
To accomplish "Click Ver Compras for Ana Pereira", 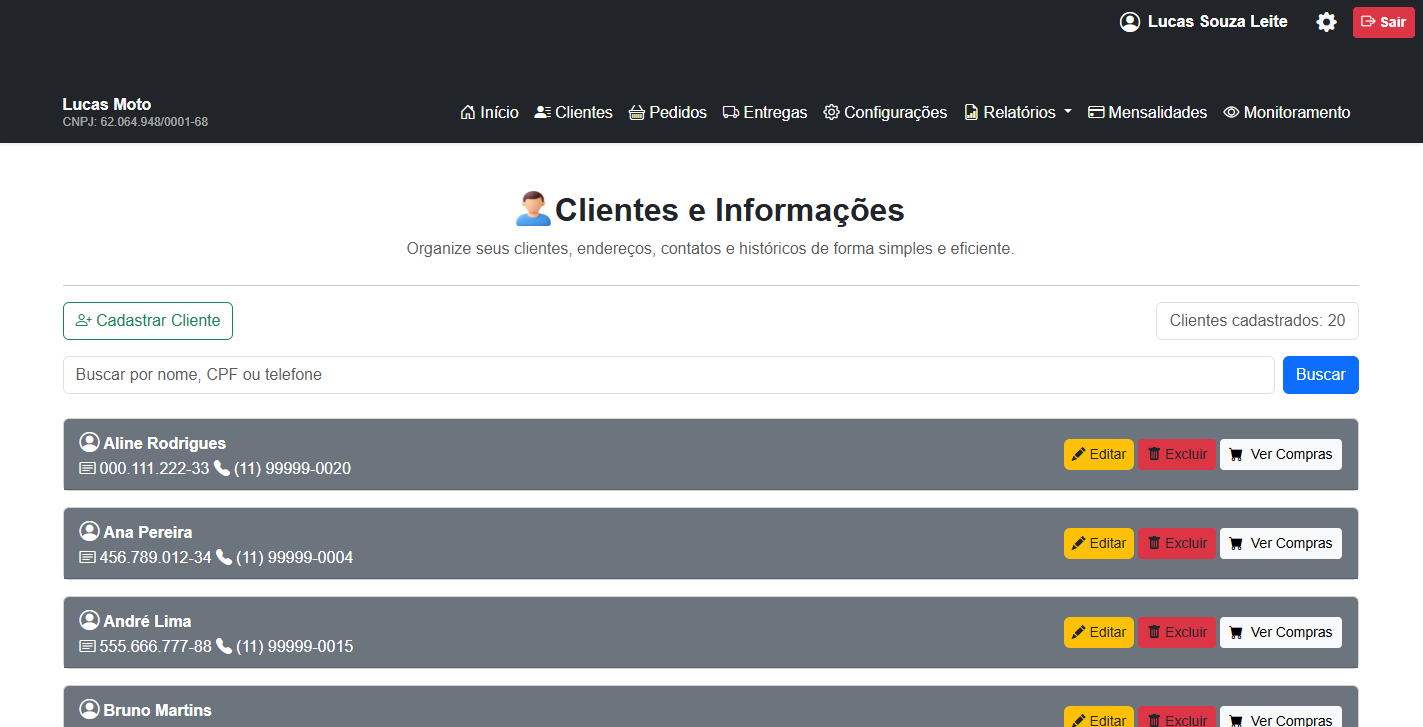I will click(x=1280, y=543).
